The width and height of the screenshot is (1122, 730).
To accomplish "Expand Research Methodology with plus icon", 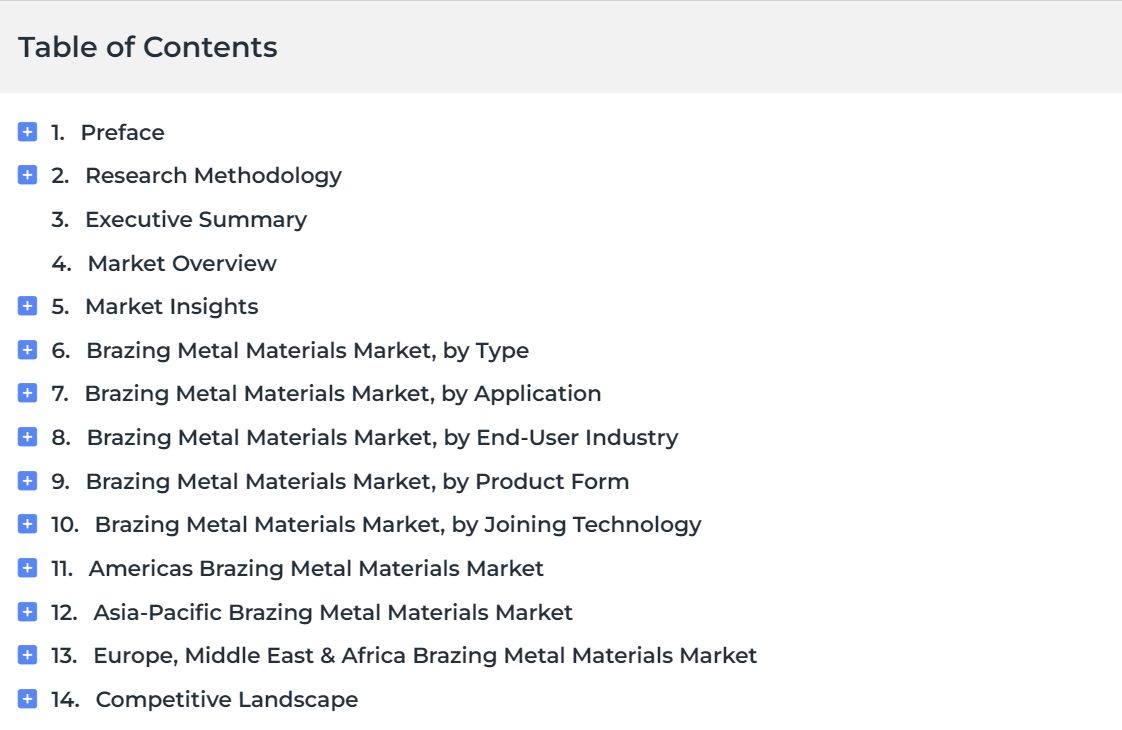I will pos(27,175).
